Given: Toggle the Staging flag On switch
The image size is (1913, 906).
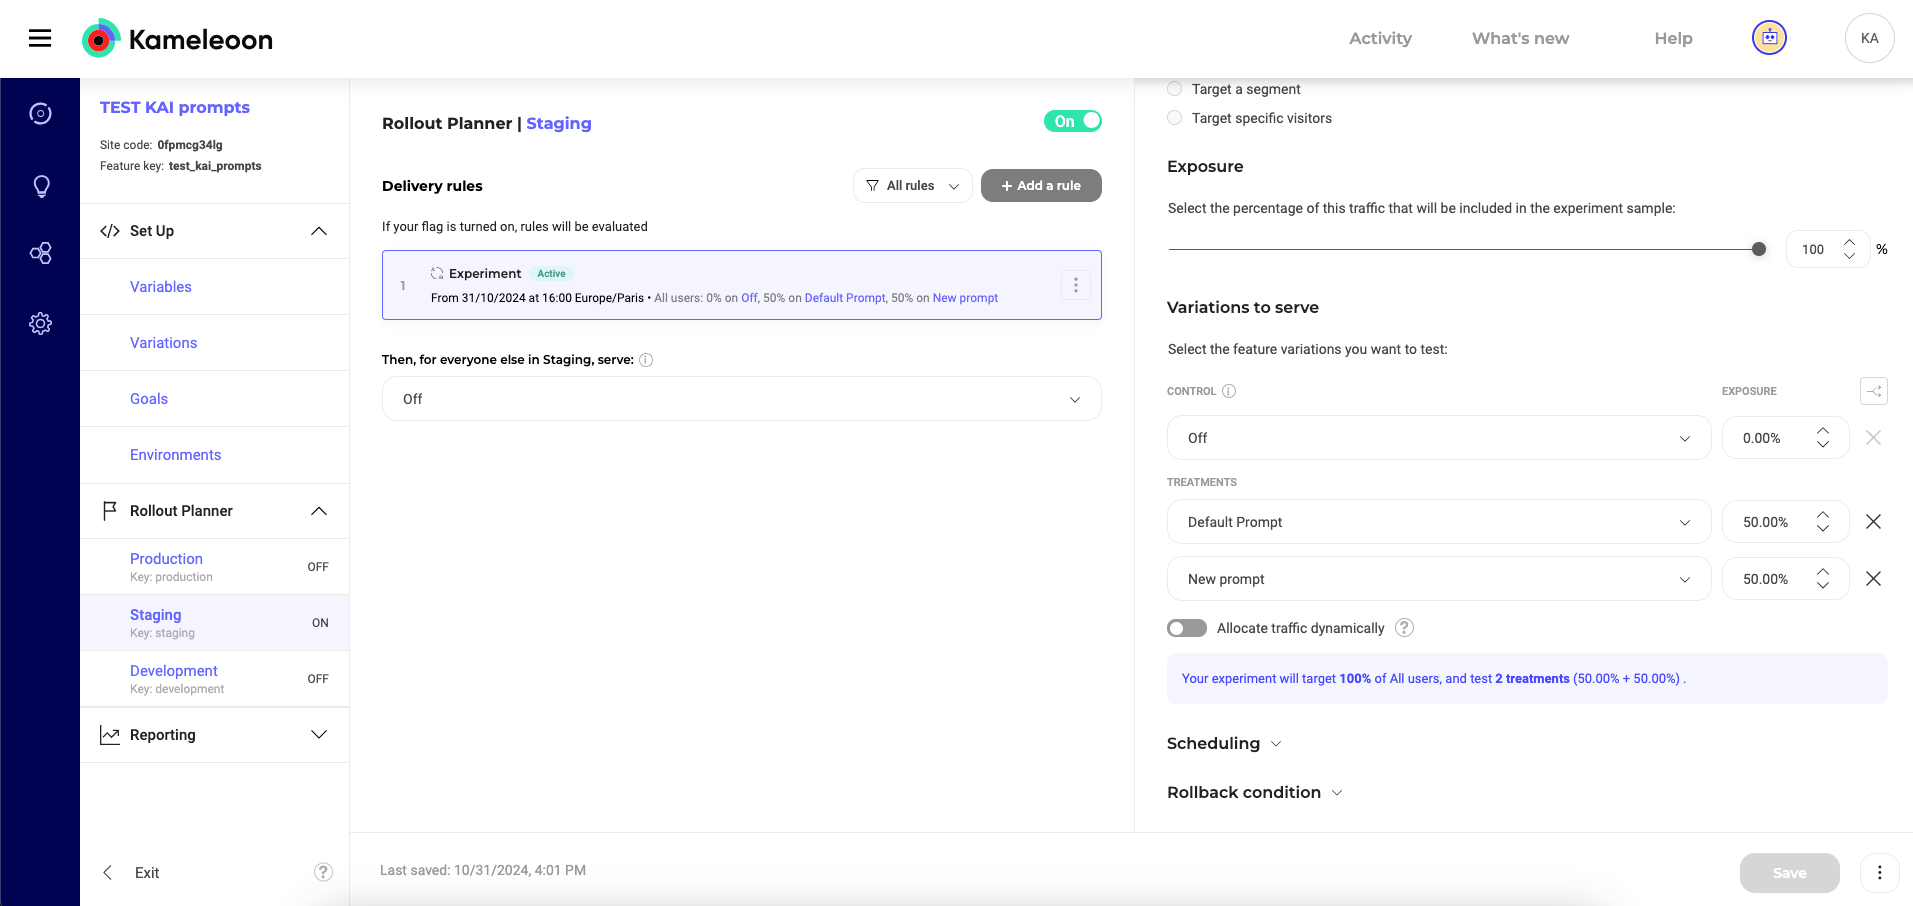Looking at the screenshot, I should (x=1072, y=121).
